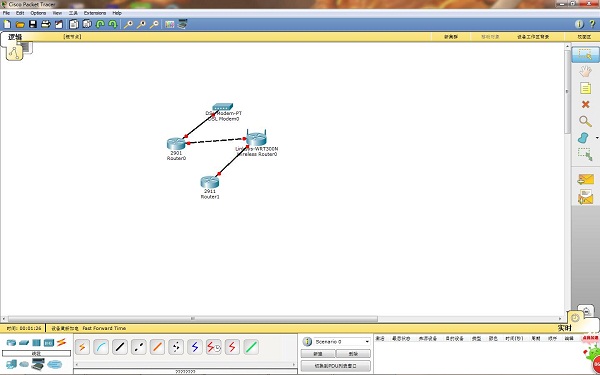
Task: Open the Options menu
Action: pyautogui.click(x=38, y=13)
